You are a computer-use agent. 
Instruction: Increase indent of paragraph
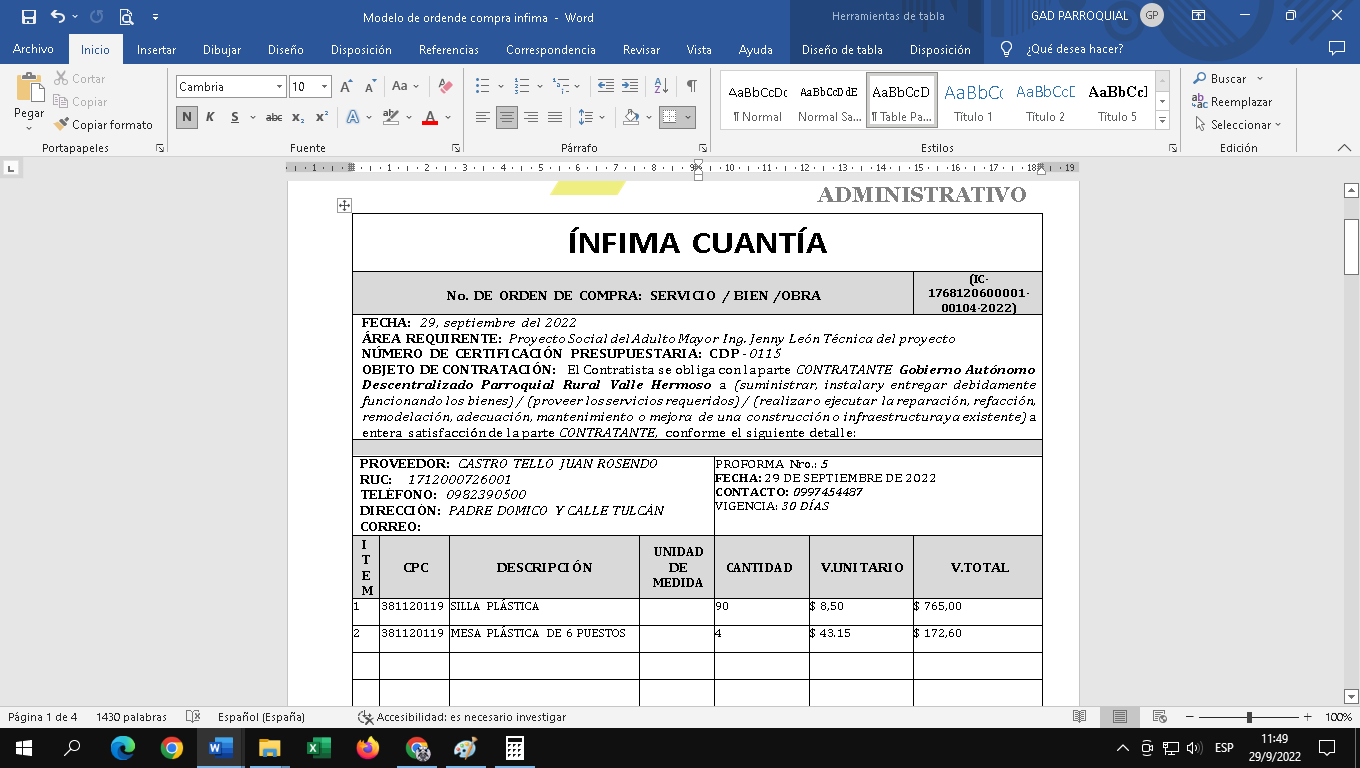pyautogui.click(x=630, y=87)
